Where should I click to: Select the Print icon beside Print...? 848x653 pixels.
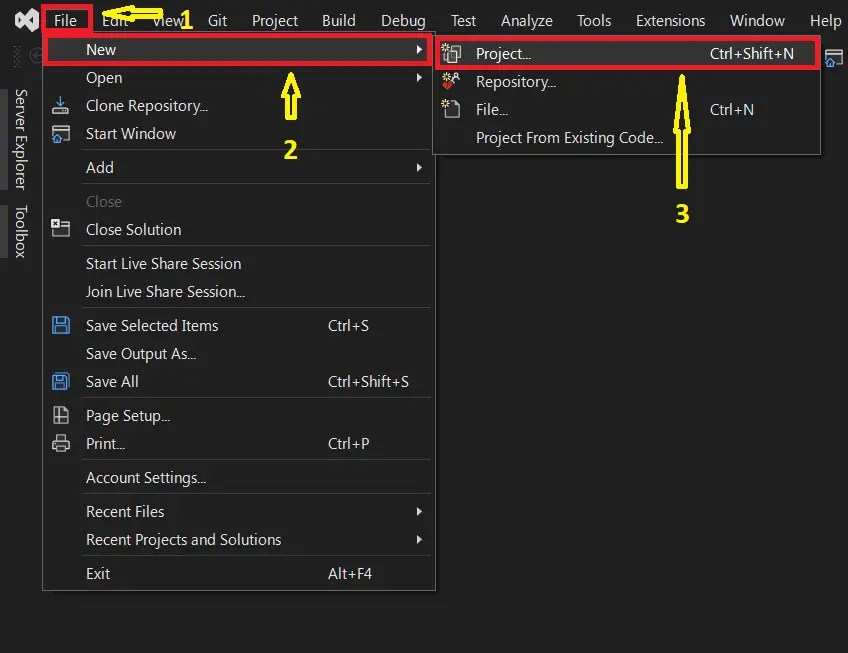coord(61,443)
